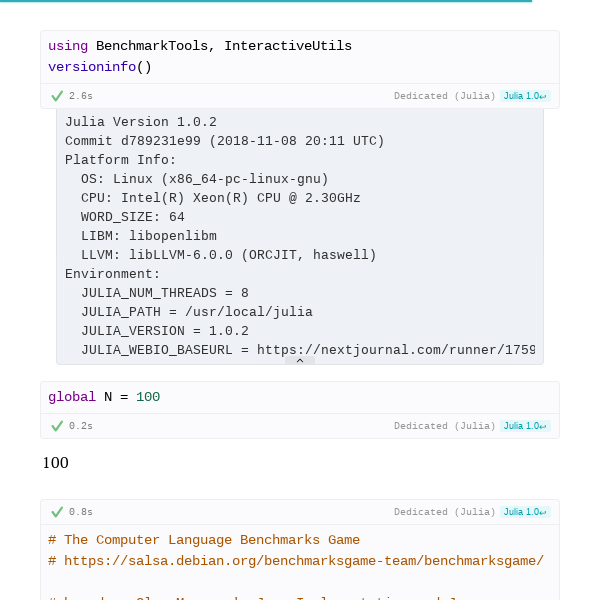Click the 'Platform Info:' output line
Image resolution: width=600 pixels, height=600 pixels.
(x=121, y=160)
